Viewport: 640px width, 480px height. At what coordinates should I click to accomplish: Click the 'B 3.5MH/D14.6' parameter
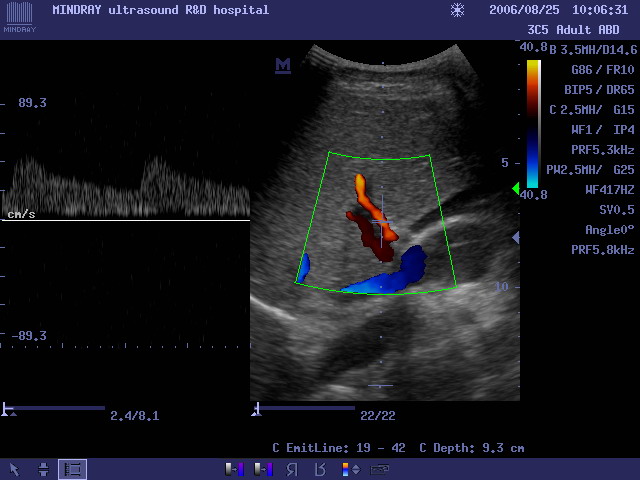click(593, 50)
